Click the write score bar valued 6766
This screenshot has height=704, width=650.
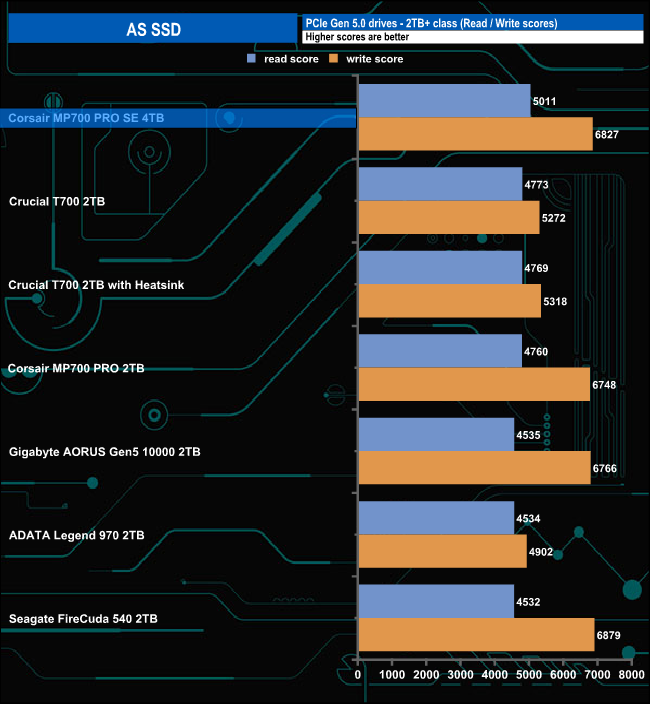[474, 468]
